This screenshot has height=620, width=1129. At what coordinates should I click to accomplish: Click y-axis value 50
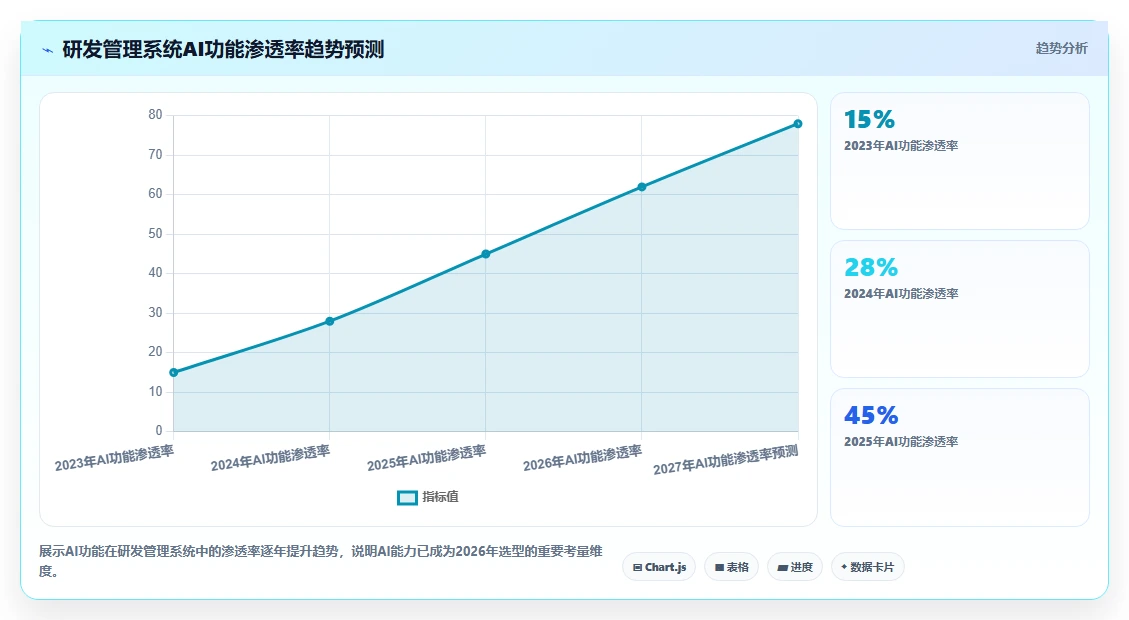click(x=156, y=234)
